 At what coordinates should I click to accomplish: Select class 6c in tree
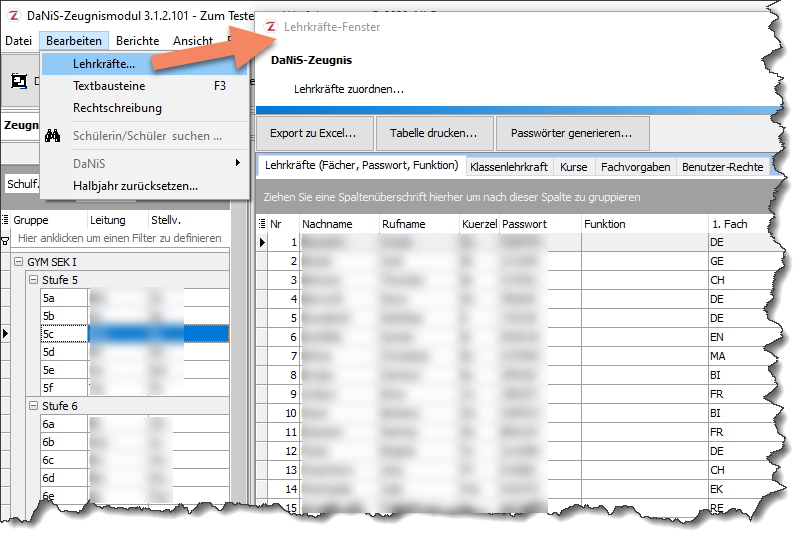pos(48,460)
